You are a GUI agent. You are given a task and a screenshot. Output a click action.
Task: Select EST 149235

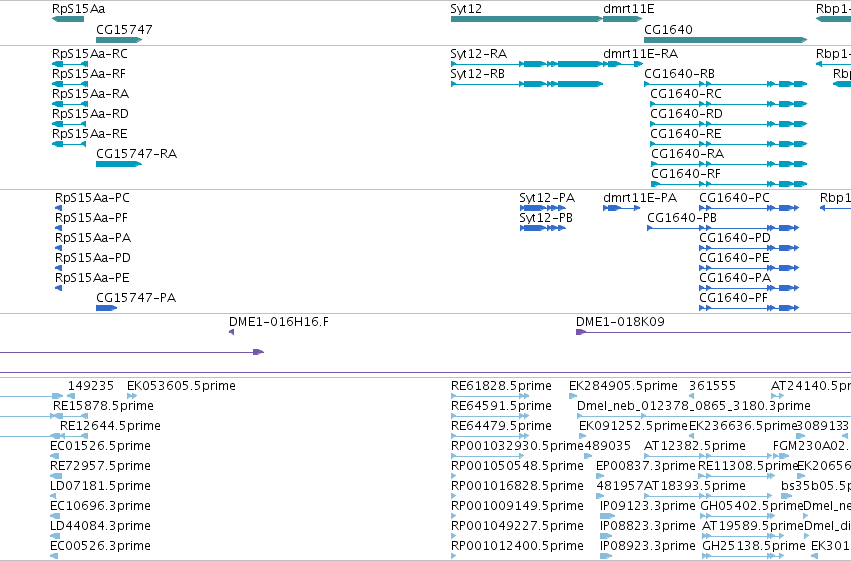point(91,386)
